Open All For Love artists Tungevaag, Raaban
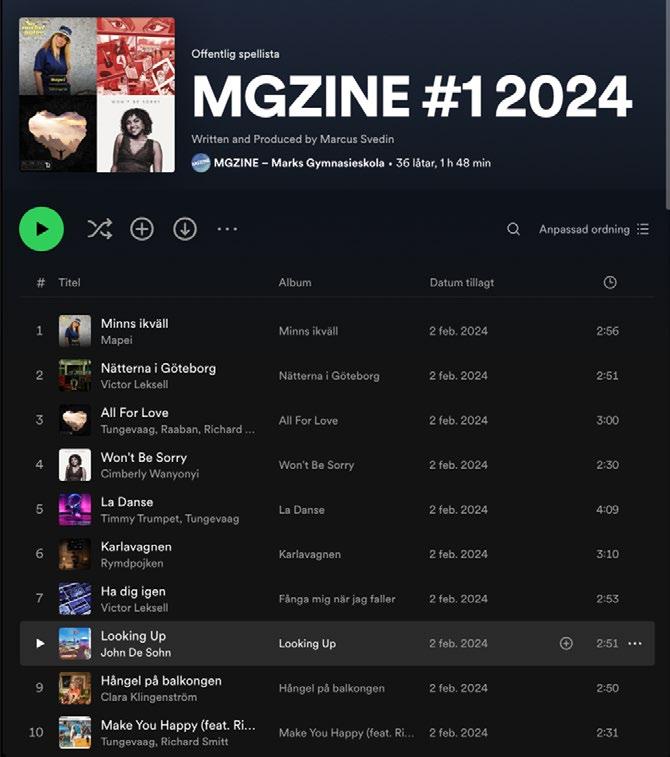Image resolution: width=670 pixels, height=757 pixels. click(178, 429)
